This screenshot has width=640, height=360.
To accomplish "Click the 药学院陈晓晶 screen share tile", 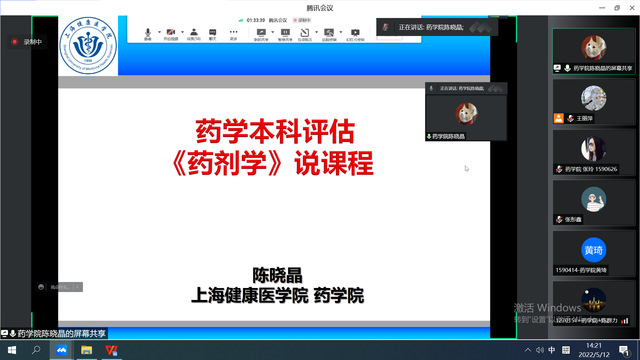I will pyautogui.click(x=593, y=51).
